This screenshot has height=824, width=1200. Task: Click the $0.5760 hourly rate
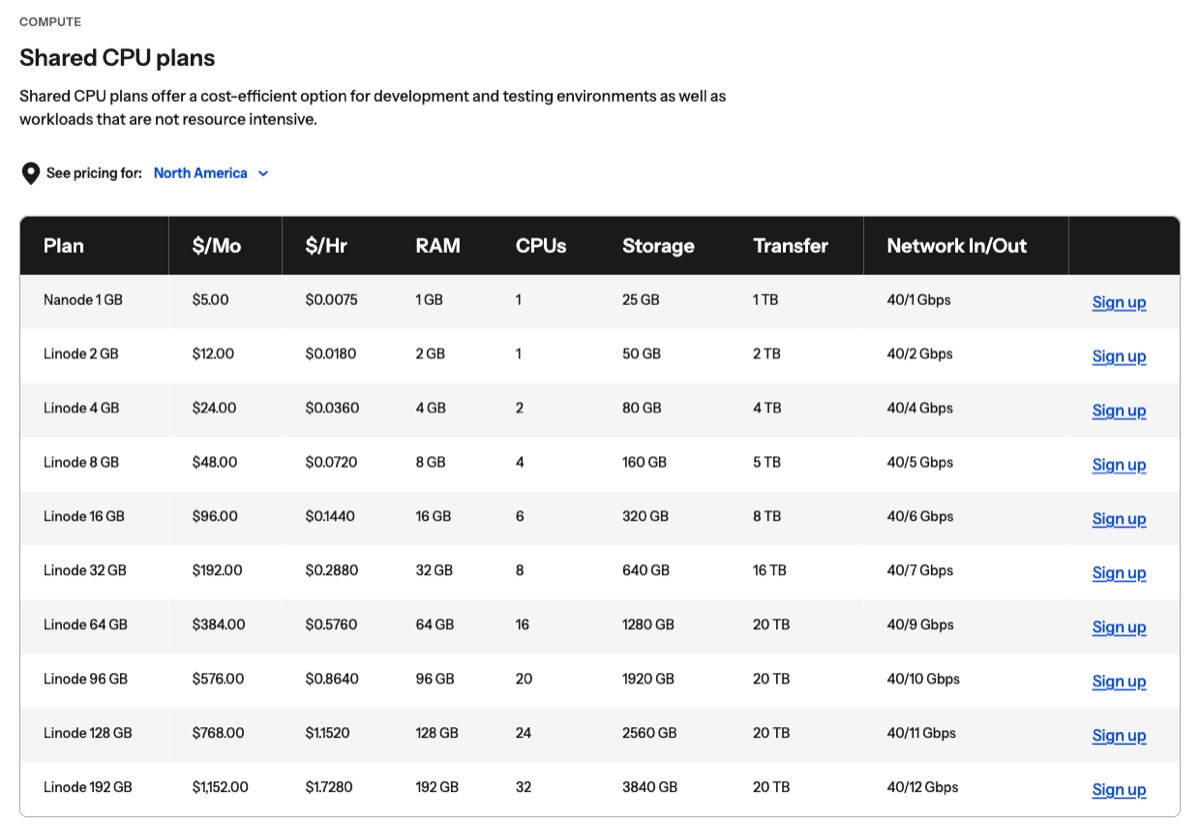coord(332,624)
